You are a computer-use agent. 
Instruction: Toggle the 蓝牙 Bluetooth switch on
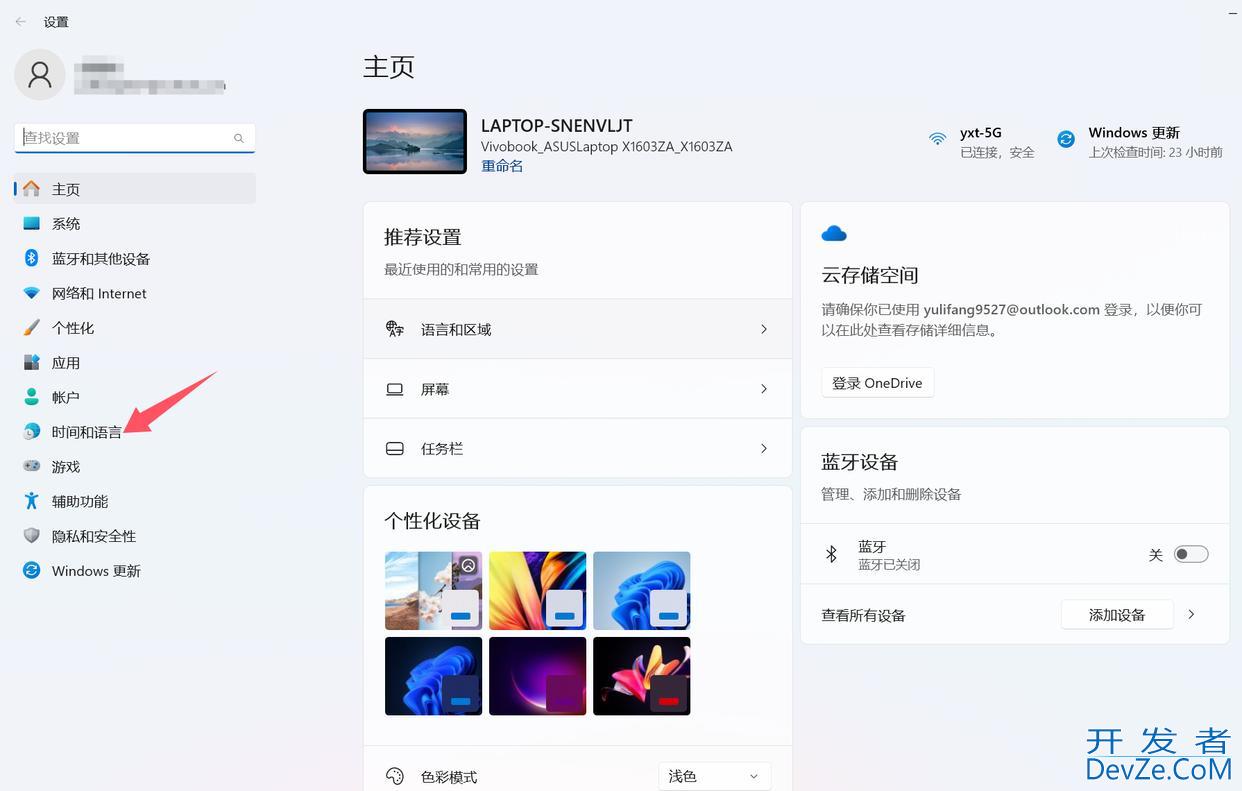(x=1190, y=554)
